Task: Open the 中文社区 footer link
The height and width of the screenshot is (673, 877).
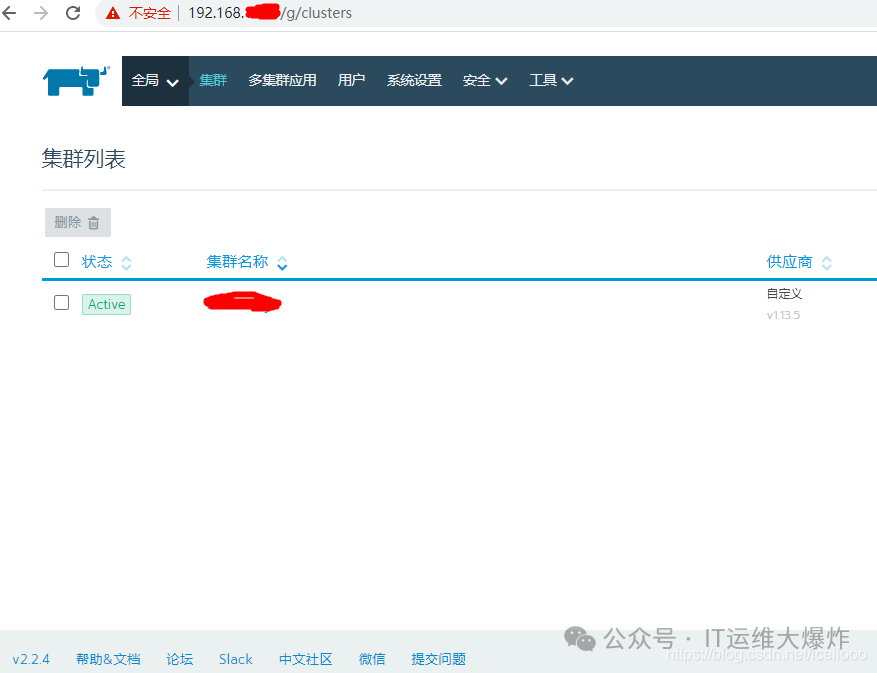Action: pos(305,659)
